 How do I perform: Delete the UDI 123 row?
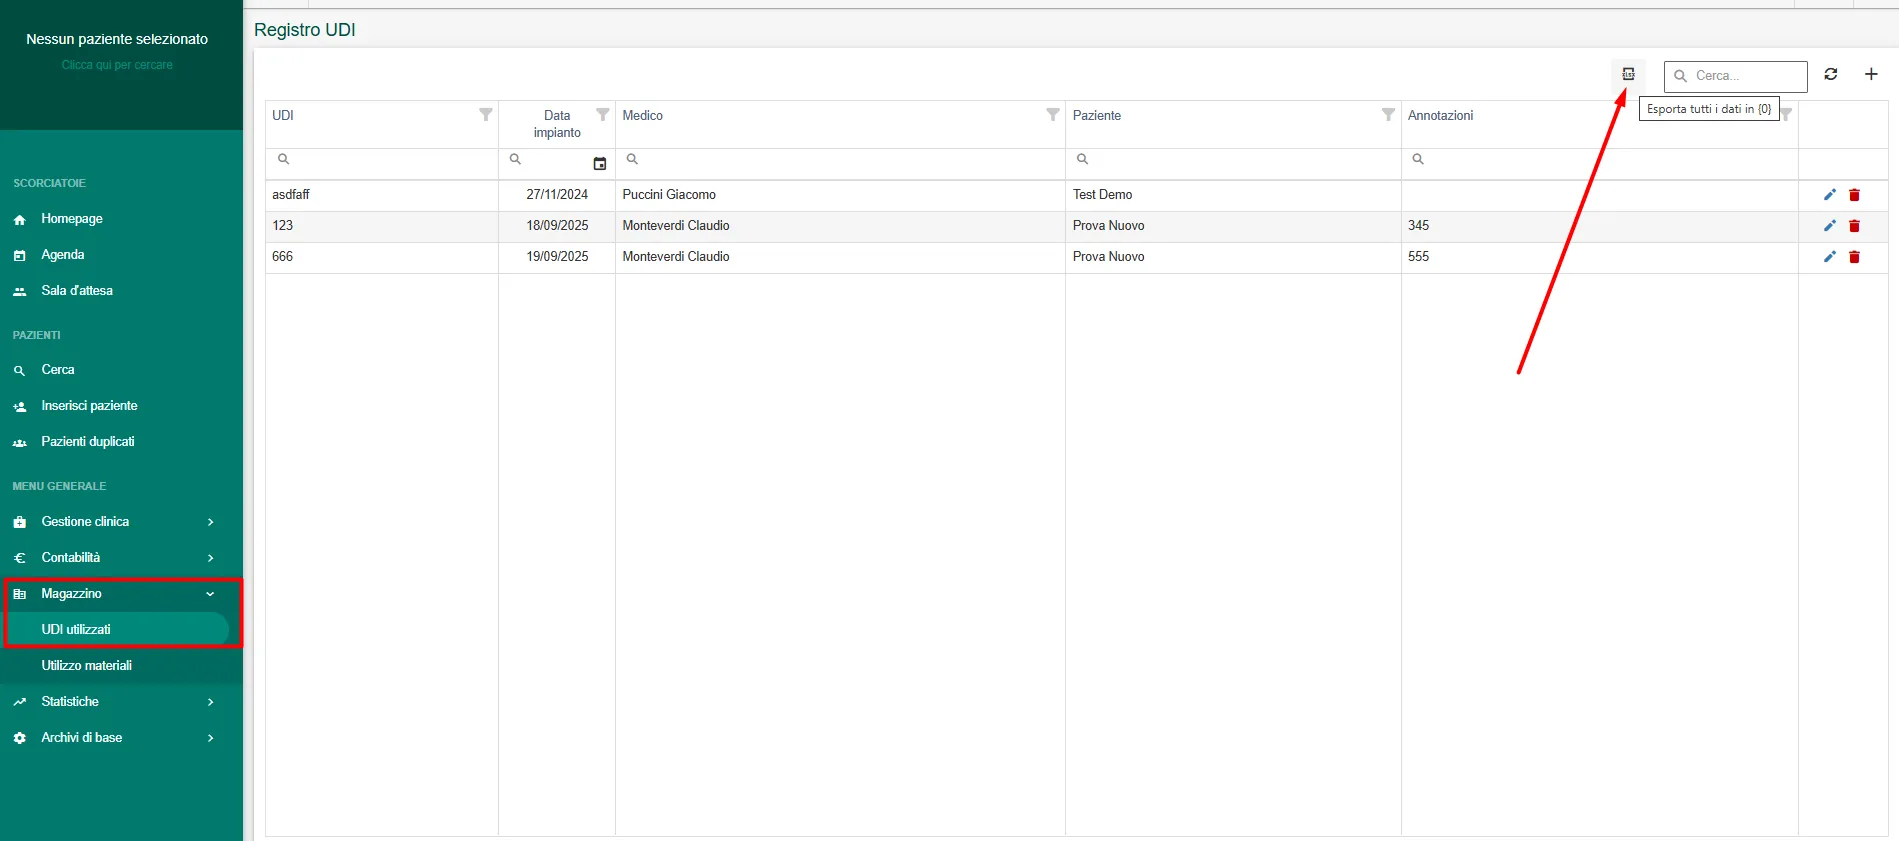click(1854, 226)
